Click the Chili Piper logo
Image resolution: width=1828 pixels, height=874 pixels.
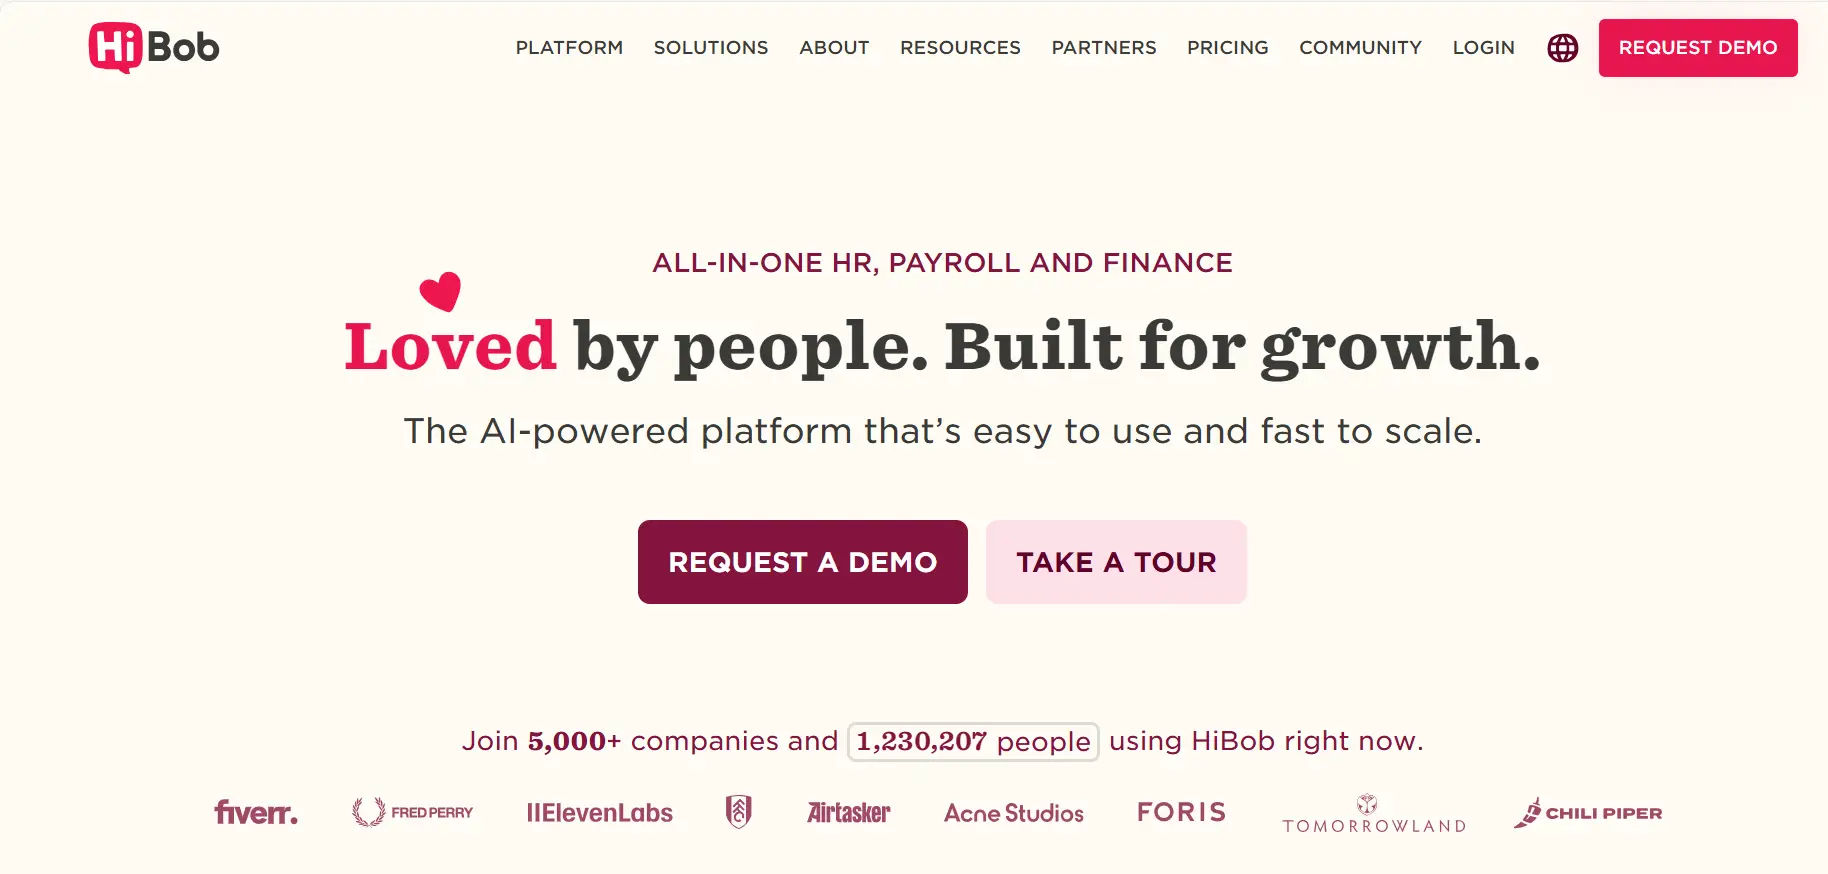(1588, 812)
